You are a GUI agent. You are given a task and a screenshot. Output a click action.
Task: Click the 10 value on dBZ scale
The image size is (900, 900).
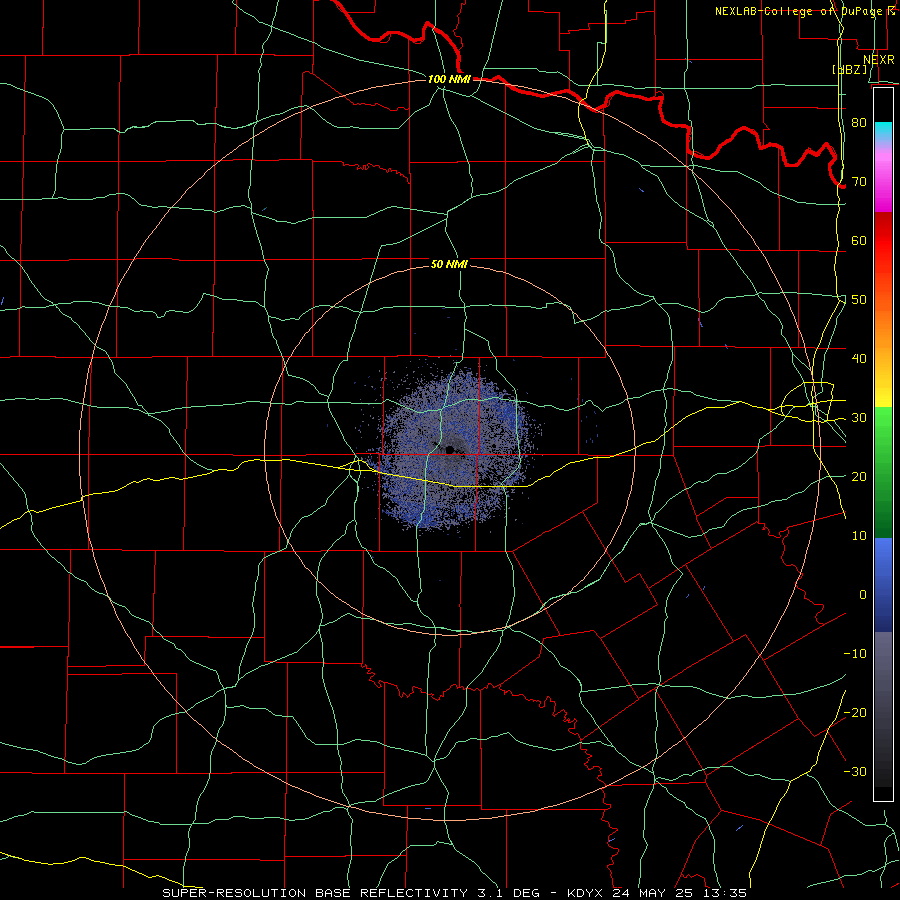859,536
